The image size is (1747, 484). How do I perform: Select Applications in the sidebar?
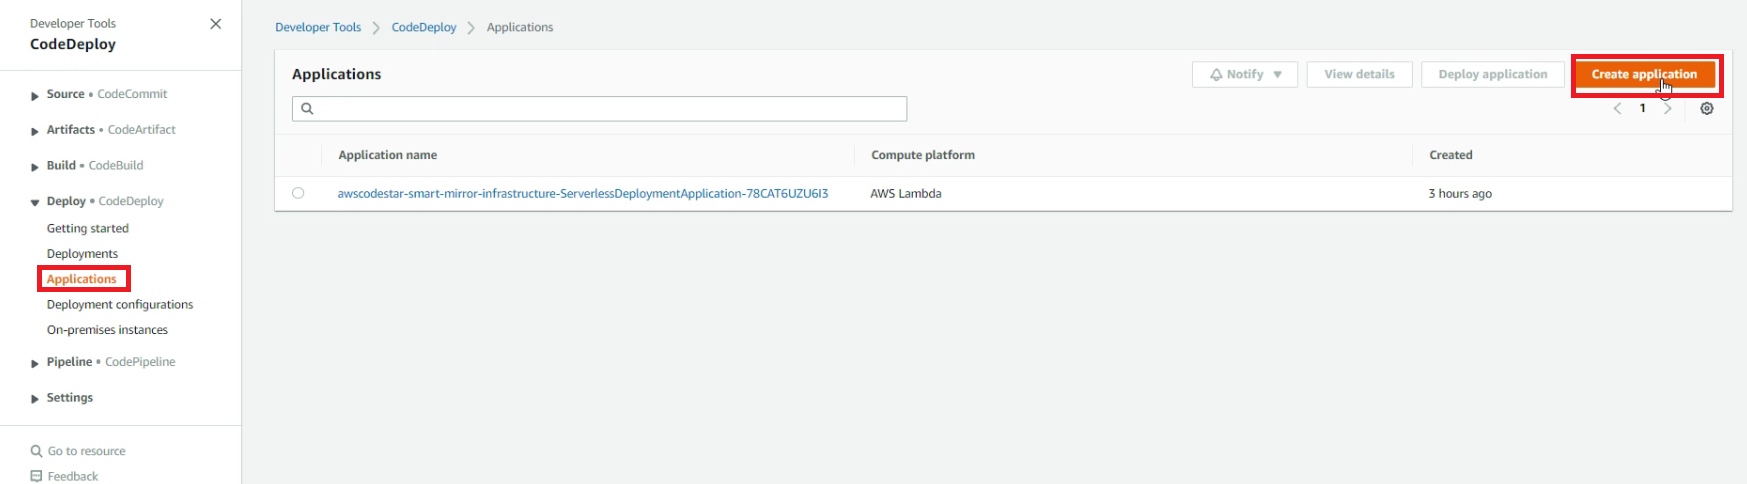point(82,279)
